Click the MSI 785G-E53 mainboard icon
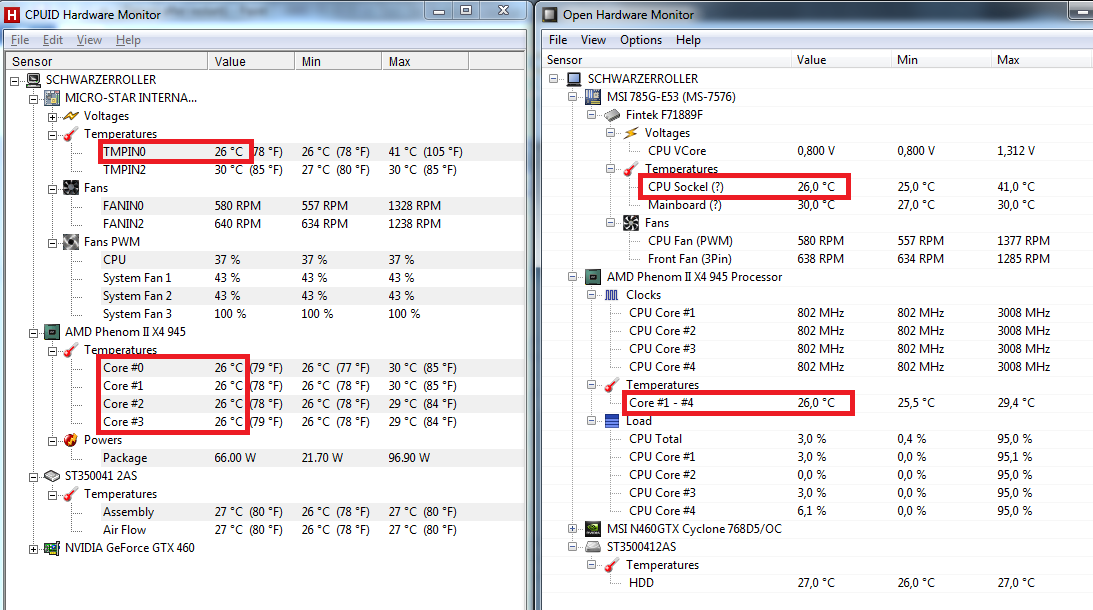1093x610 pixels. pos(593,97)
